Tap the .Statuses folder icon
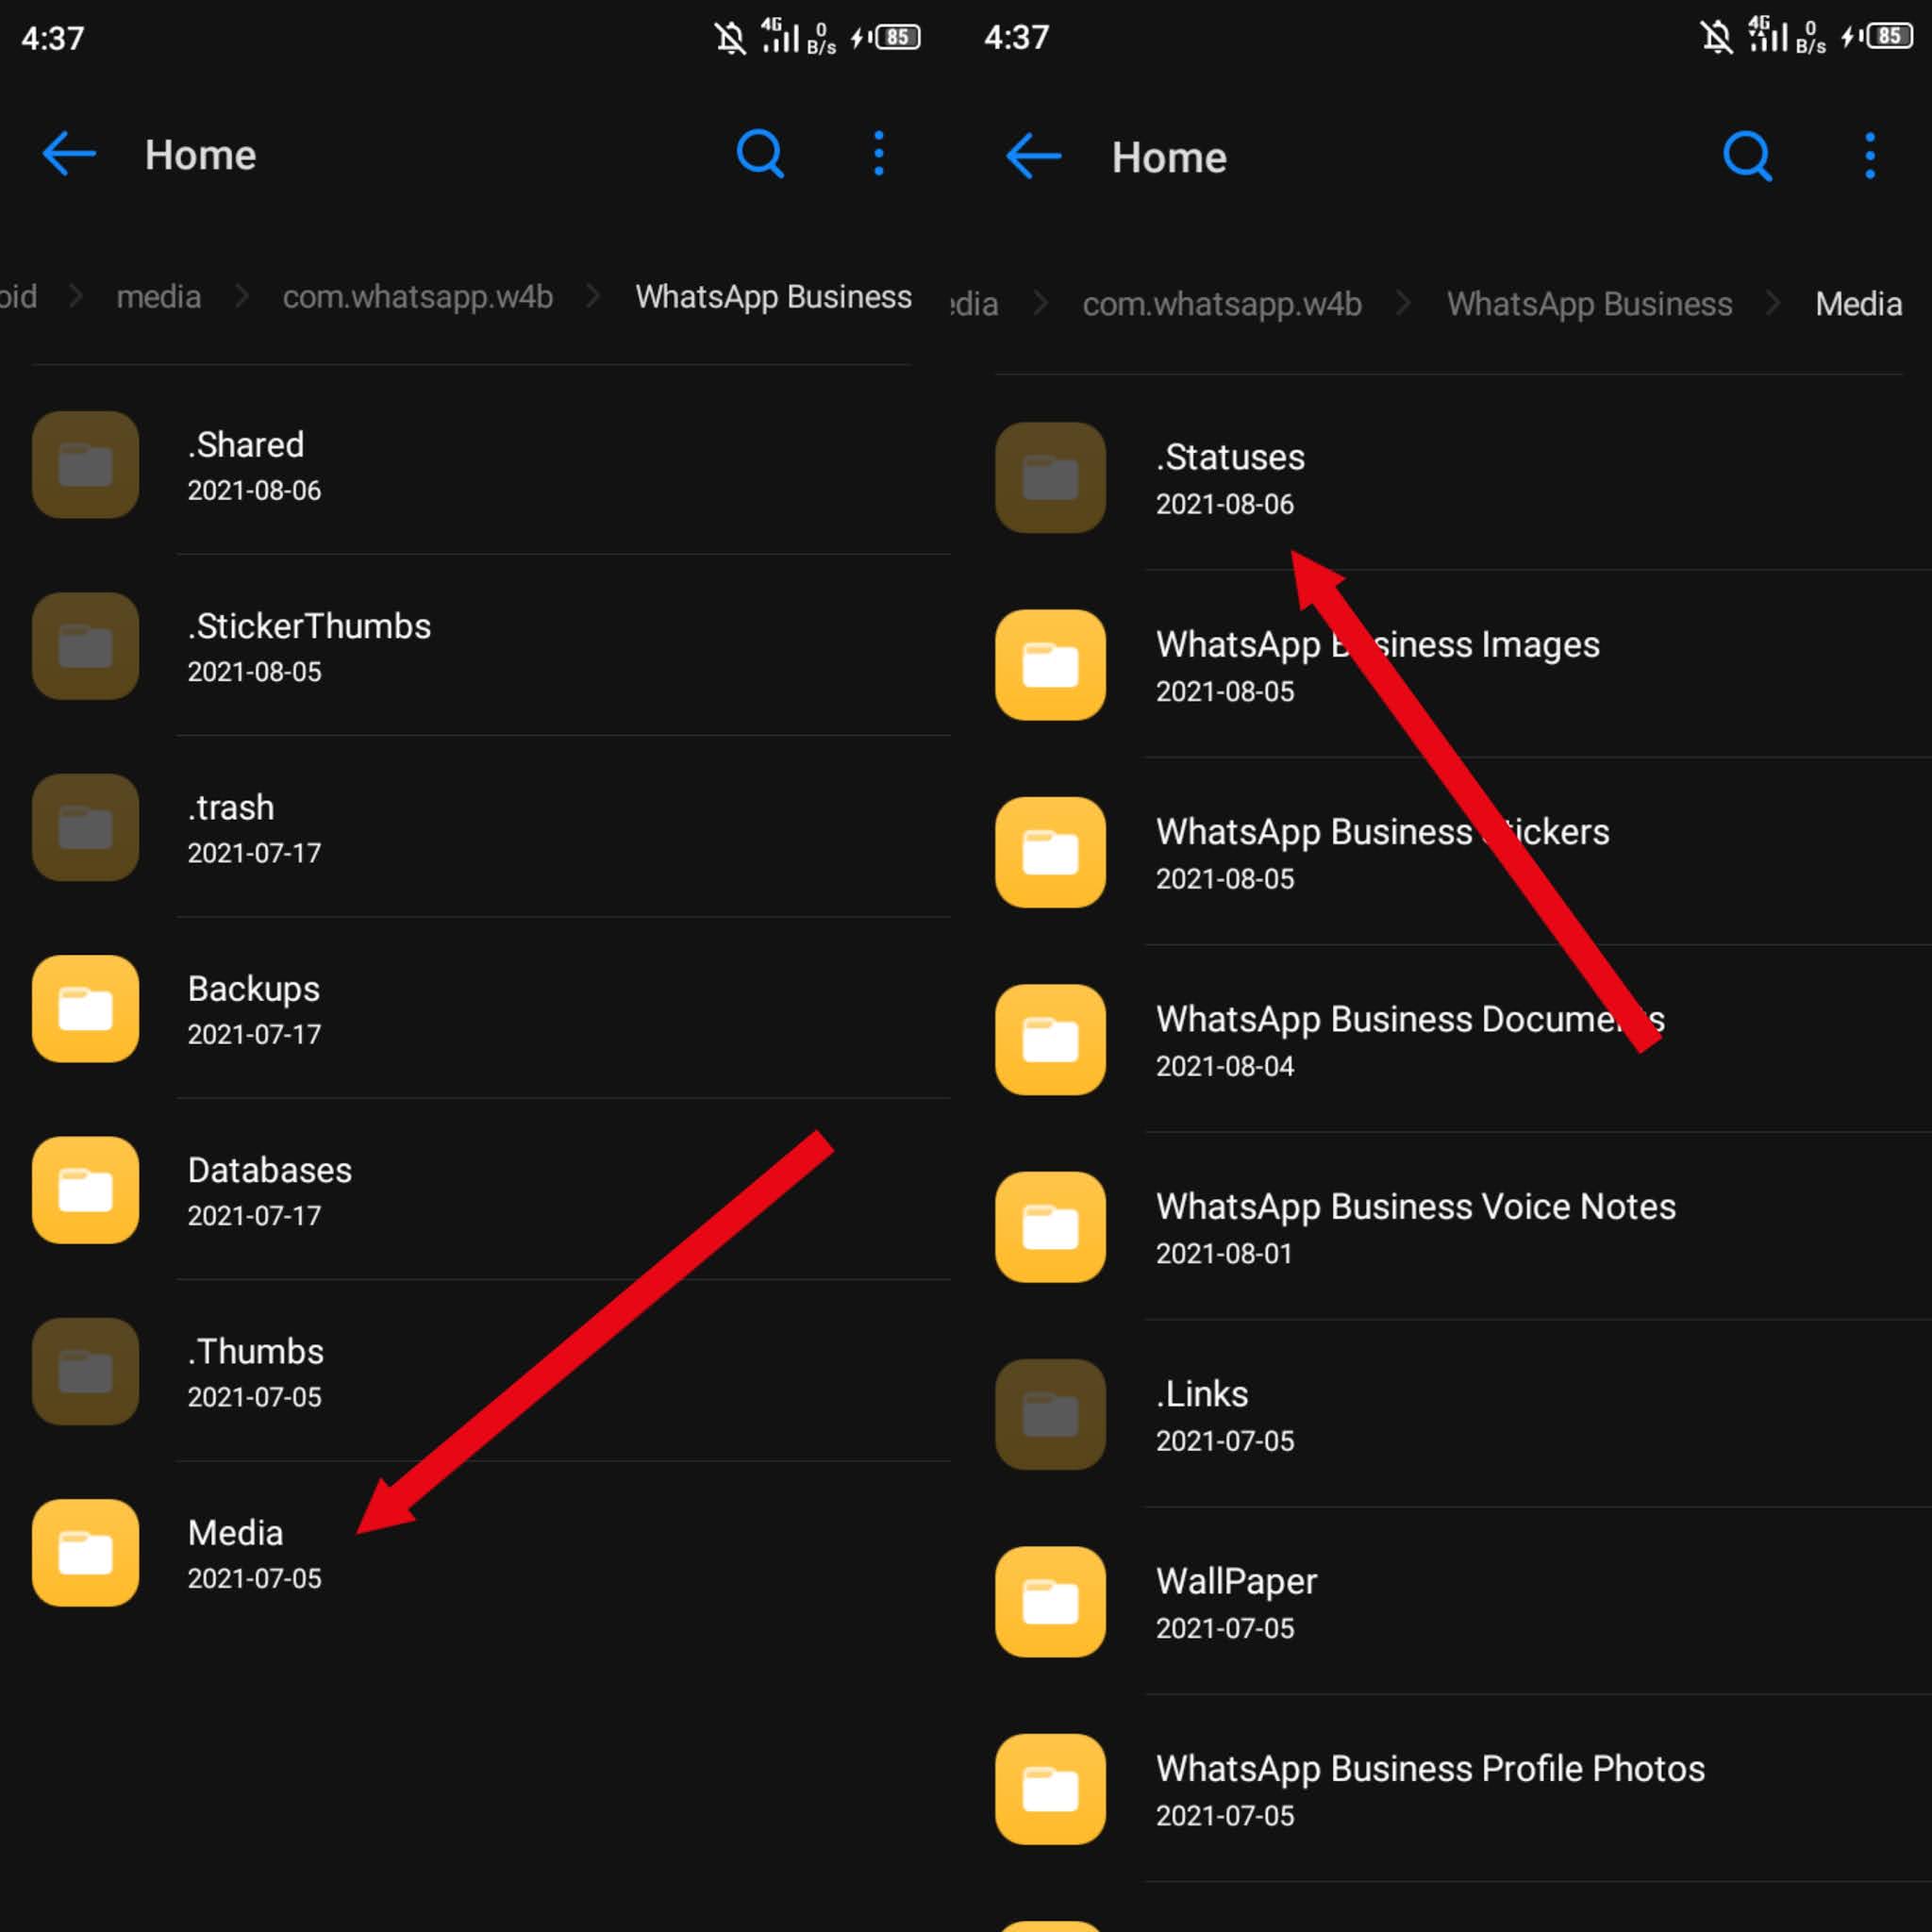Viewport: 1932px width, 1932px height. click(x=1050, y=477)
